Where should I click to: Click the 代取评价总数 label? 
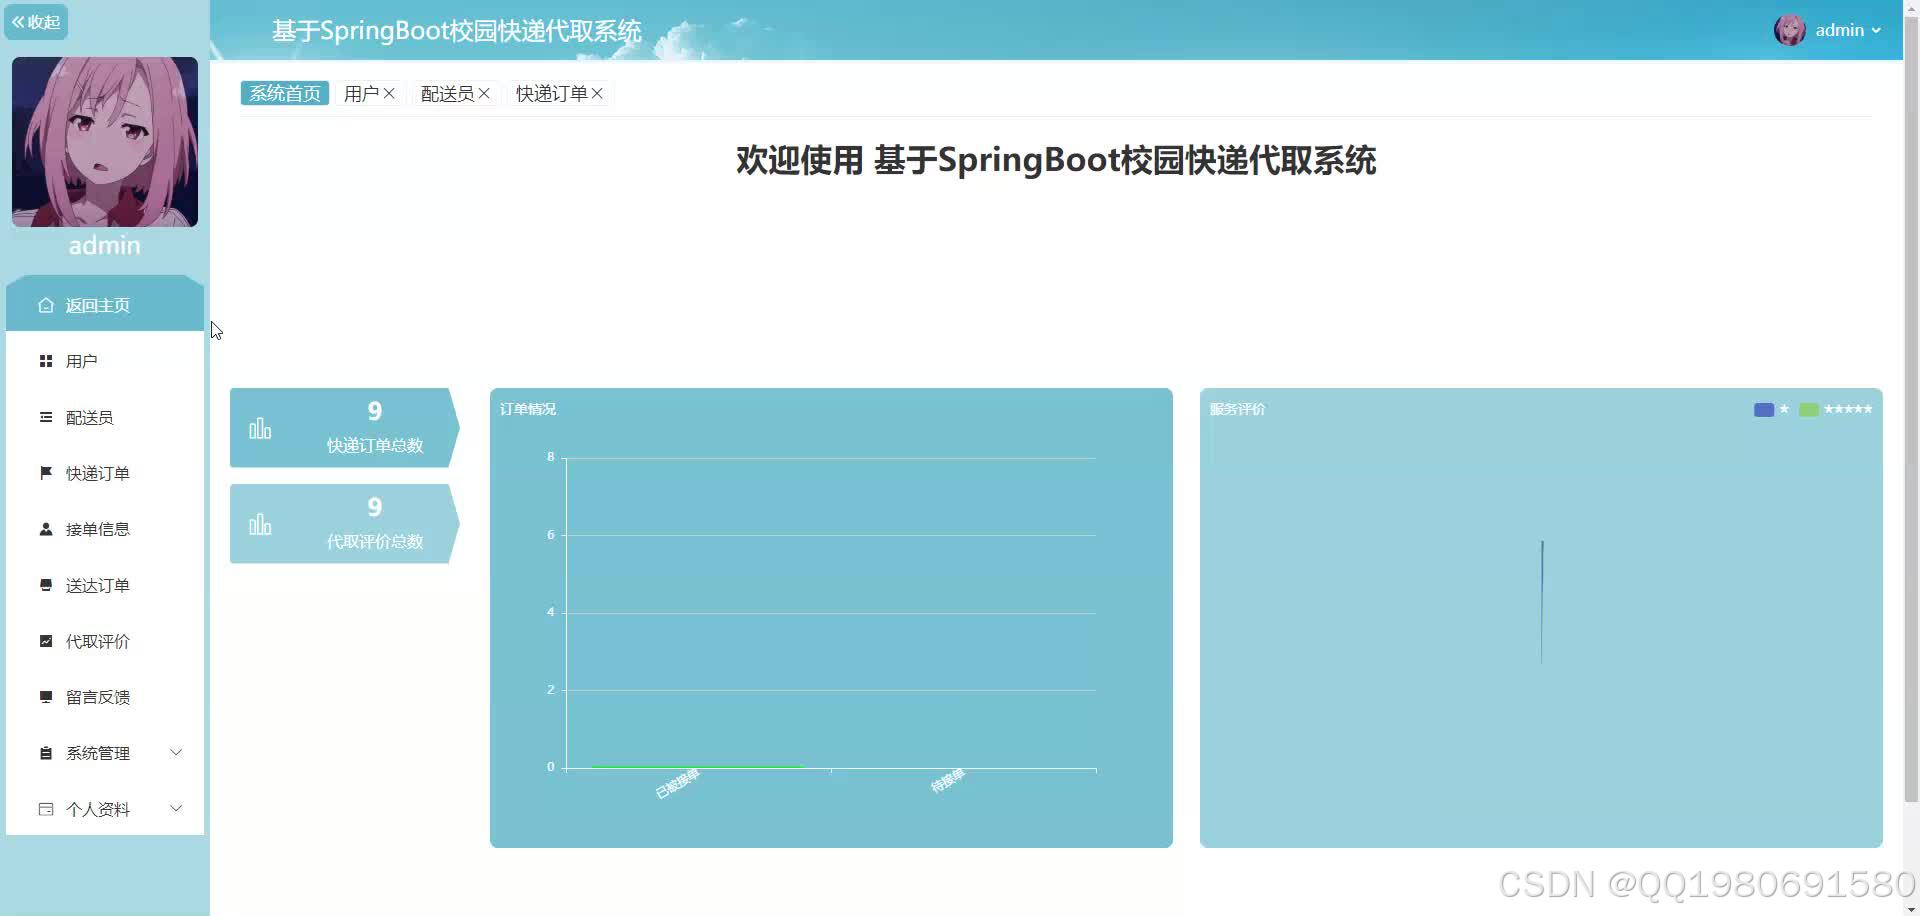(x=375, y=541)
